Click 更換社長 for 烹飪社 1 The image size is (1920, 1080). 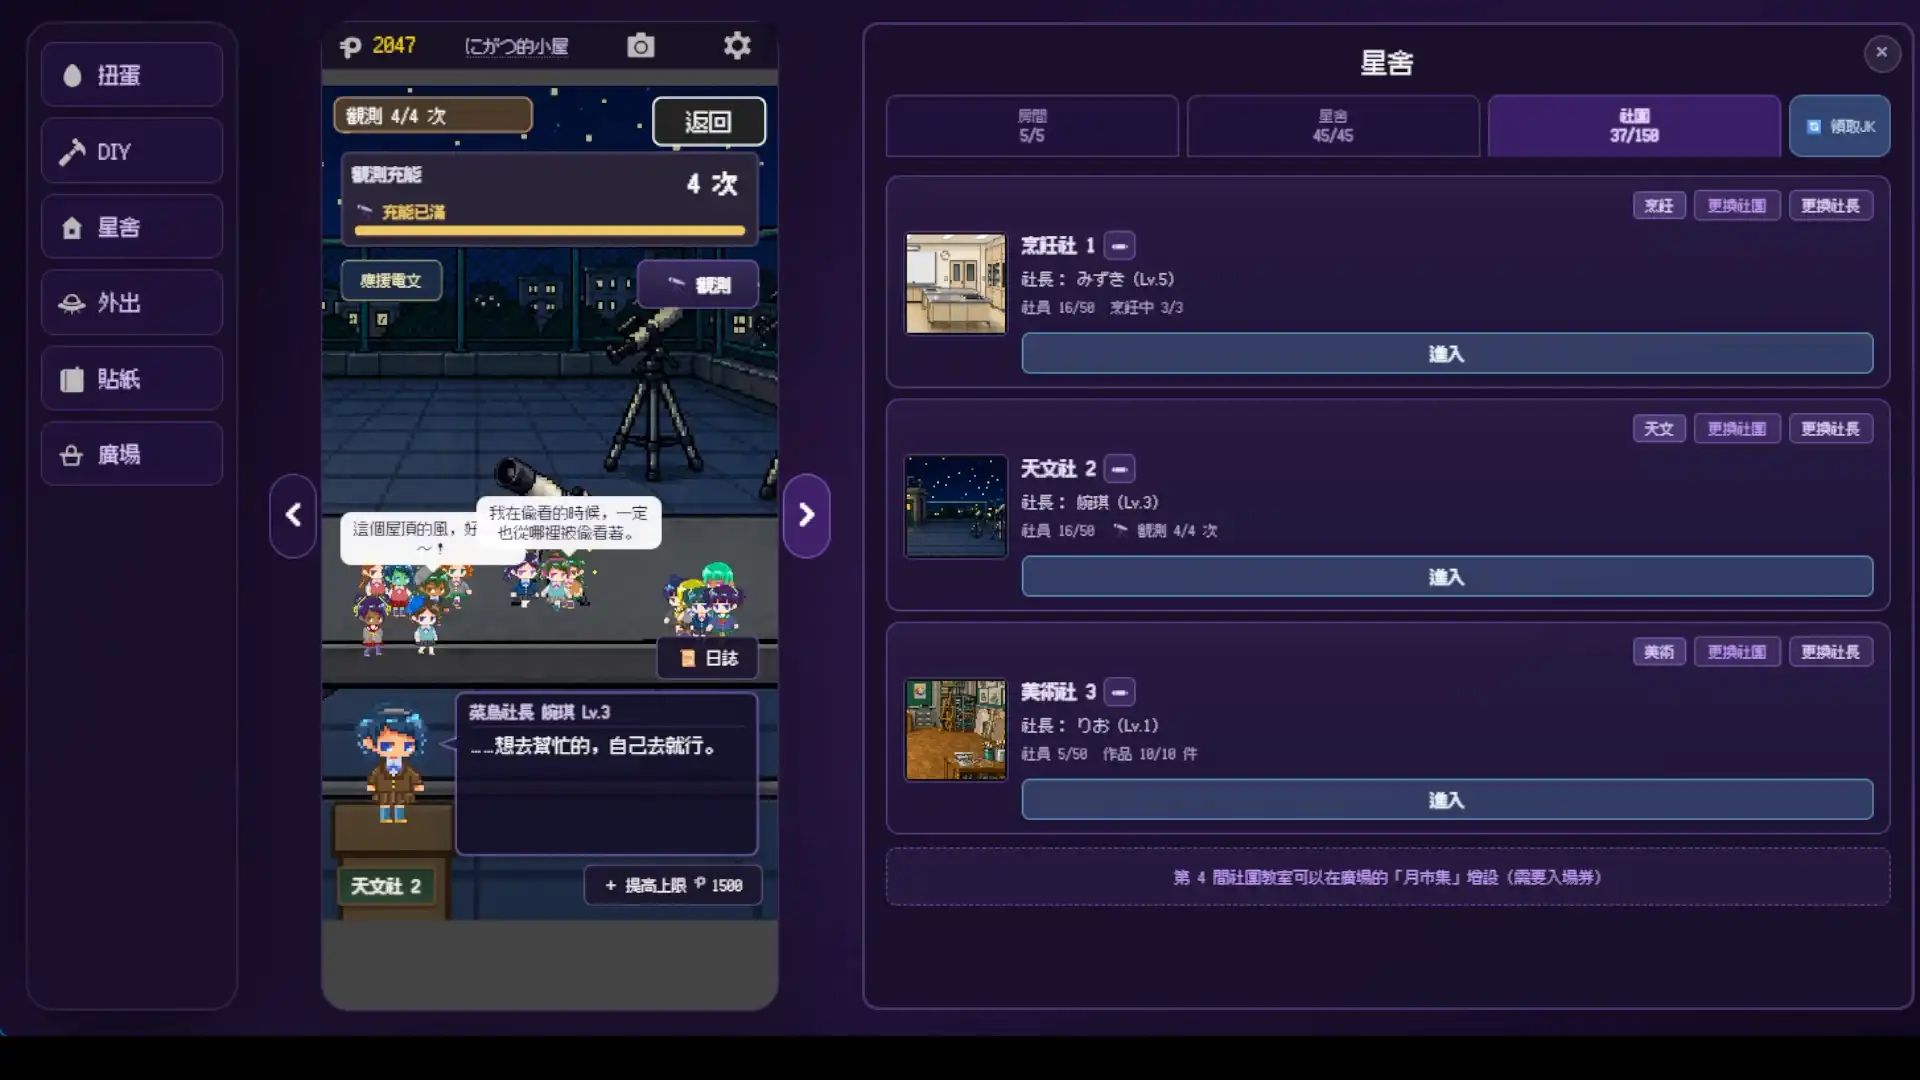(x=1831, y=206)
